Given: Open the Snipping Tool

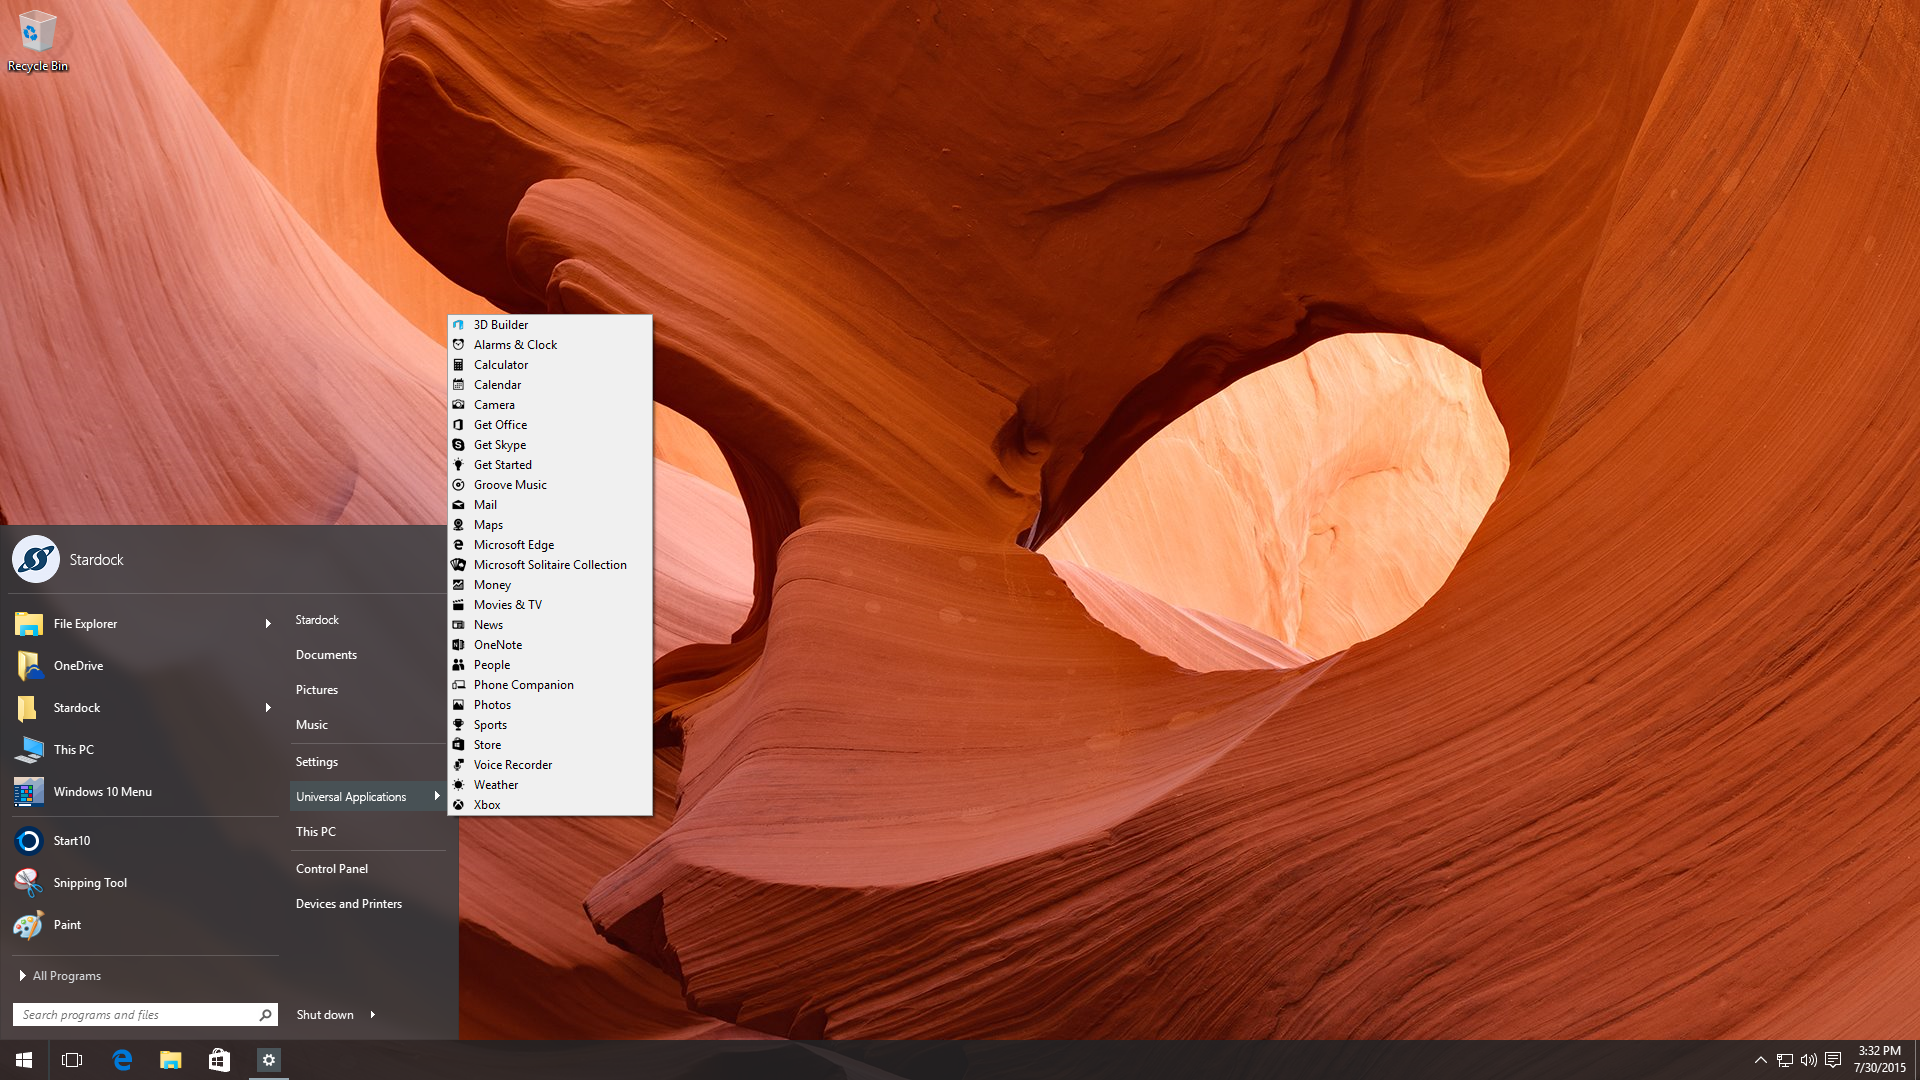Looking at the screenshot, I should 89,883.
